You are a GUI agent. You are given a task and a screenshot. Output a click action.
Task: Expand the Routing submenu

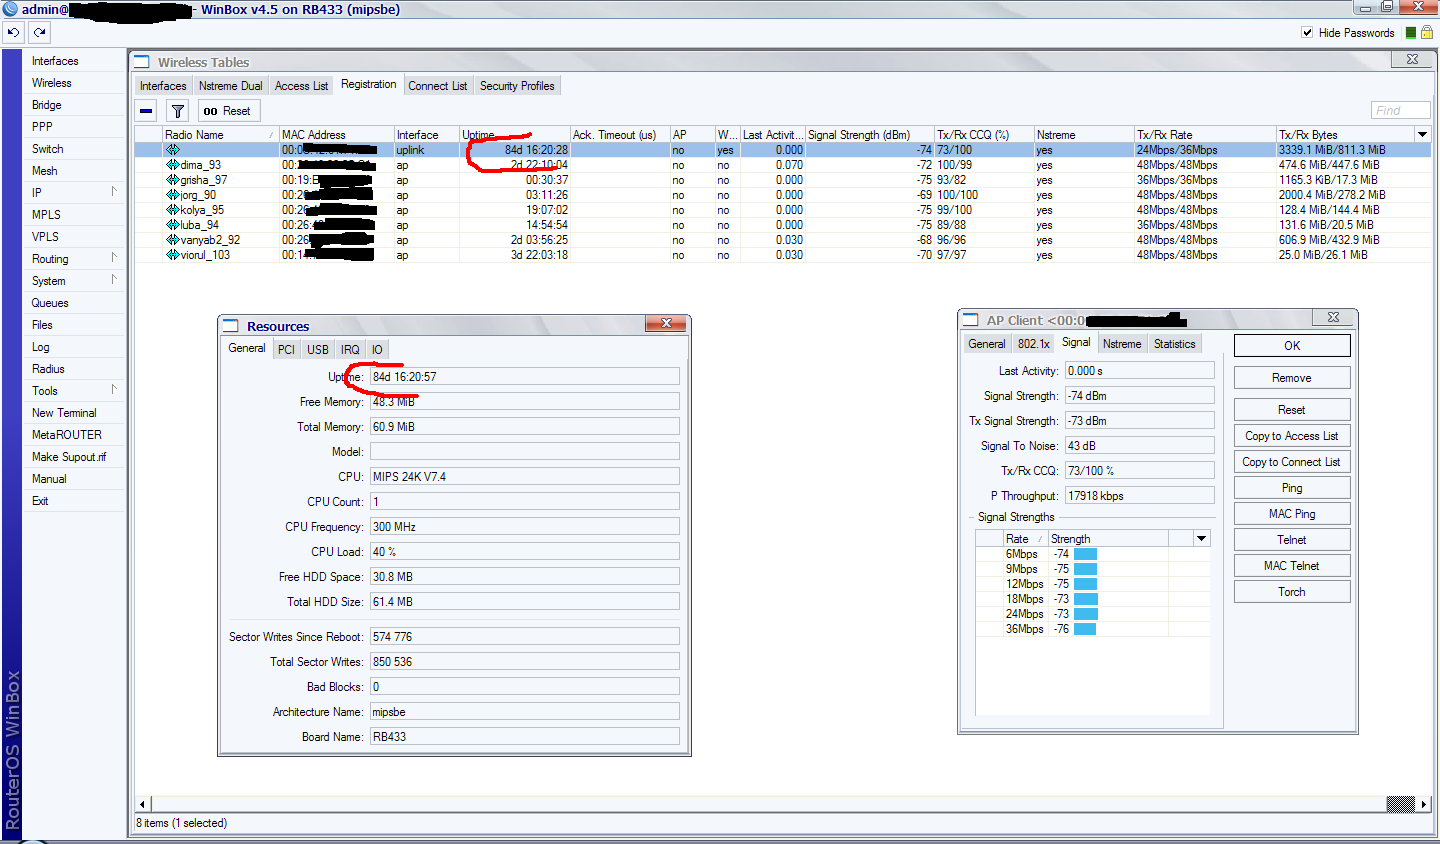coord(113,258)
